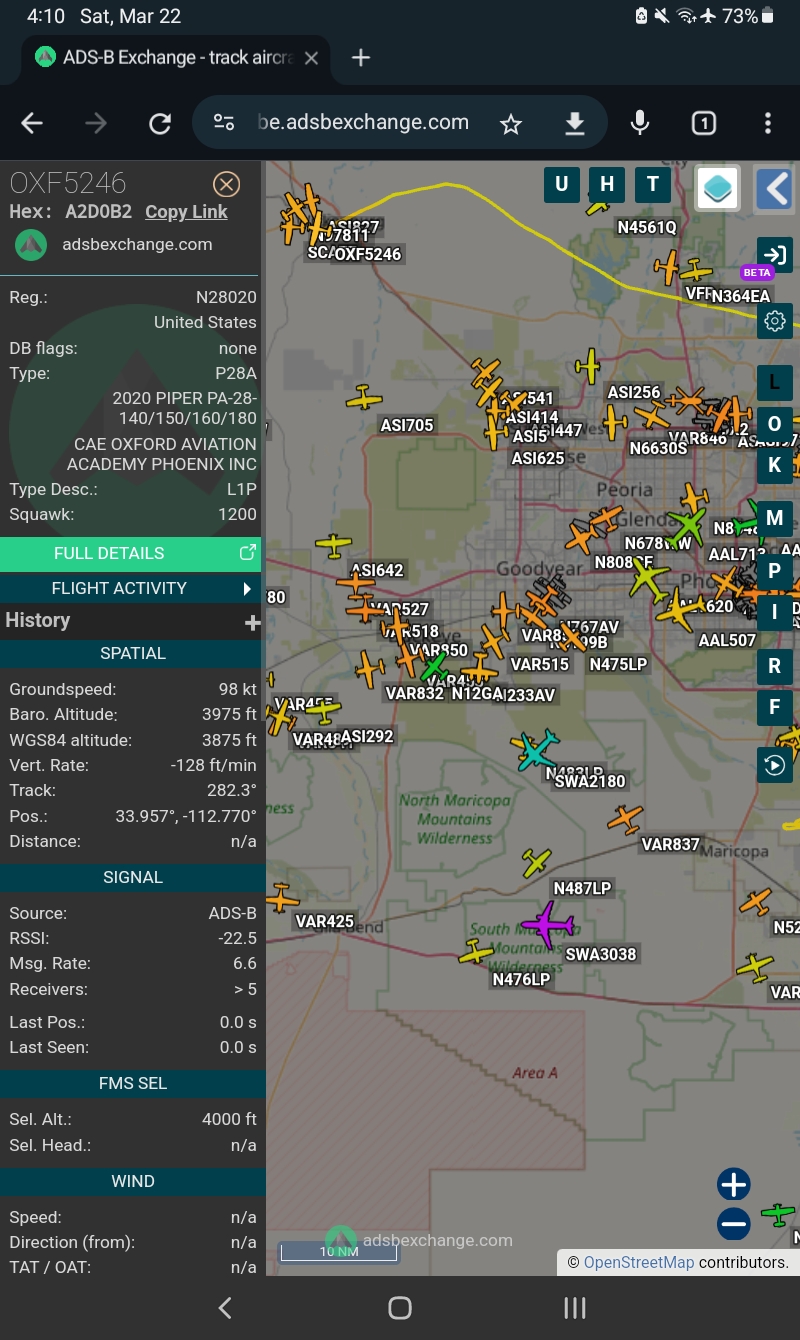Screen dimensions: 800x1340
Task: Open the OpenStreetMap attribution link
Action: click(638, 1262)
